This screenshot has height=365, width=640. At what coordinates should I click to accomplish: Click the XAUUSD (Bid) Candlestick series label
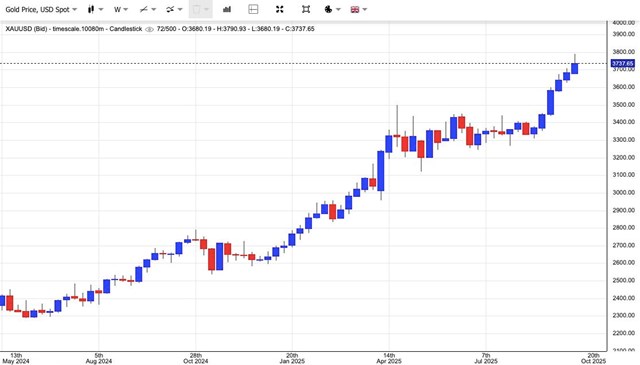click(x=73, y=29)
